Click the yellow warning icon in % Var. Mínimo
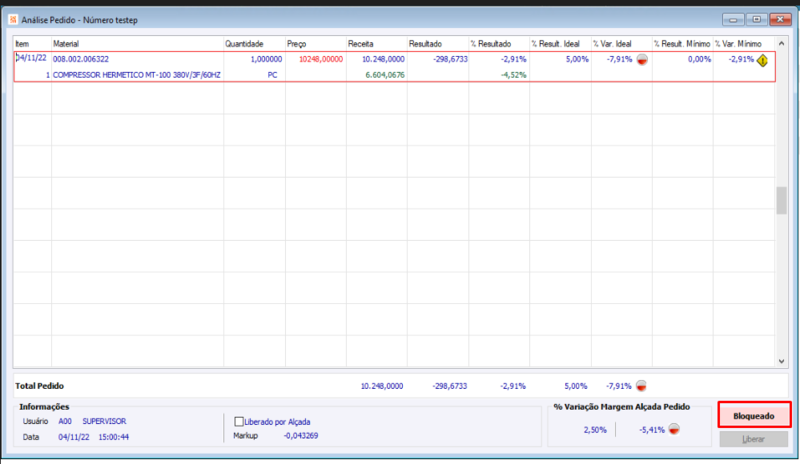 762,60
